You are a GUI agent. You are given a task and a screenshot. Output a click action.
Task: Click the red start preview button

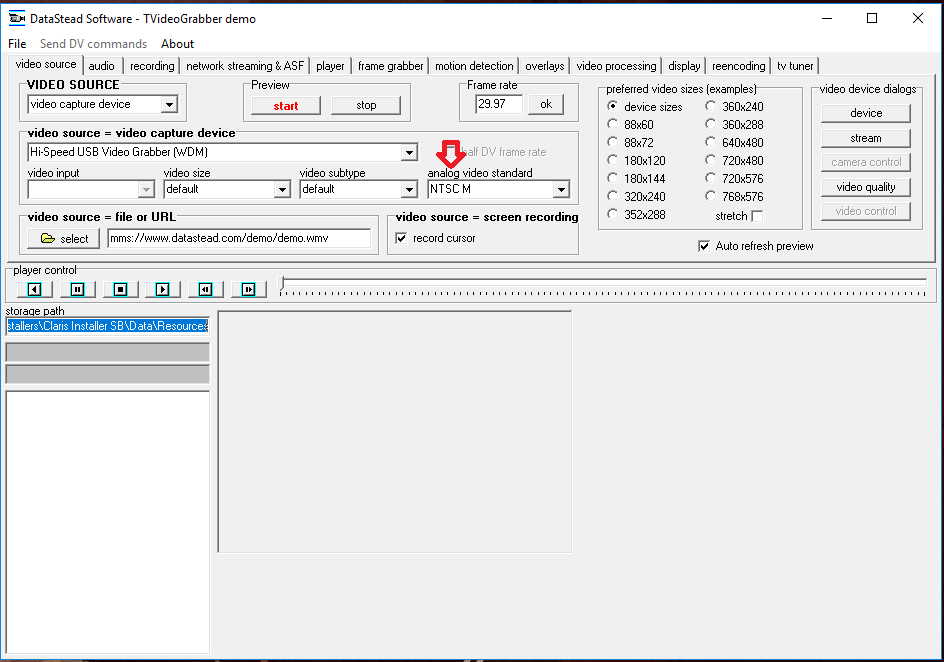[x=286, y=105]
